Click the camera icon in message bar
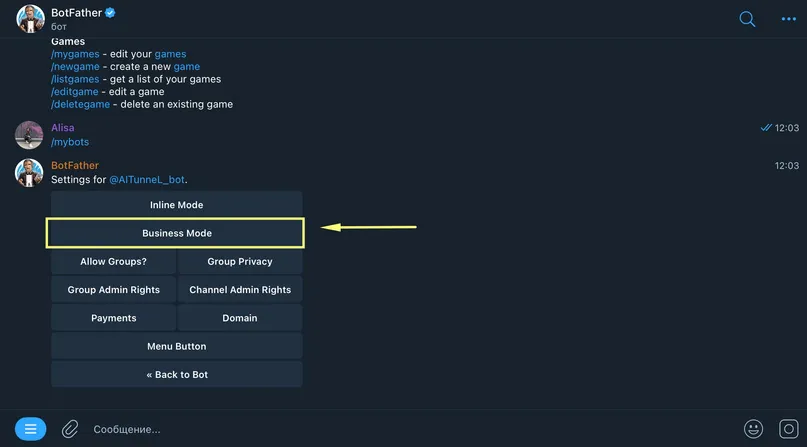 pyautogui.click(x=788, y=428)
